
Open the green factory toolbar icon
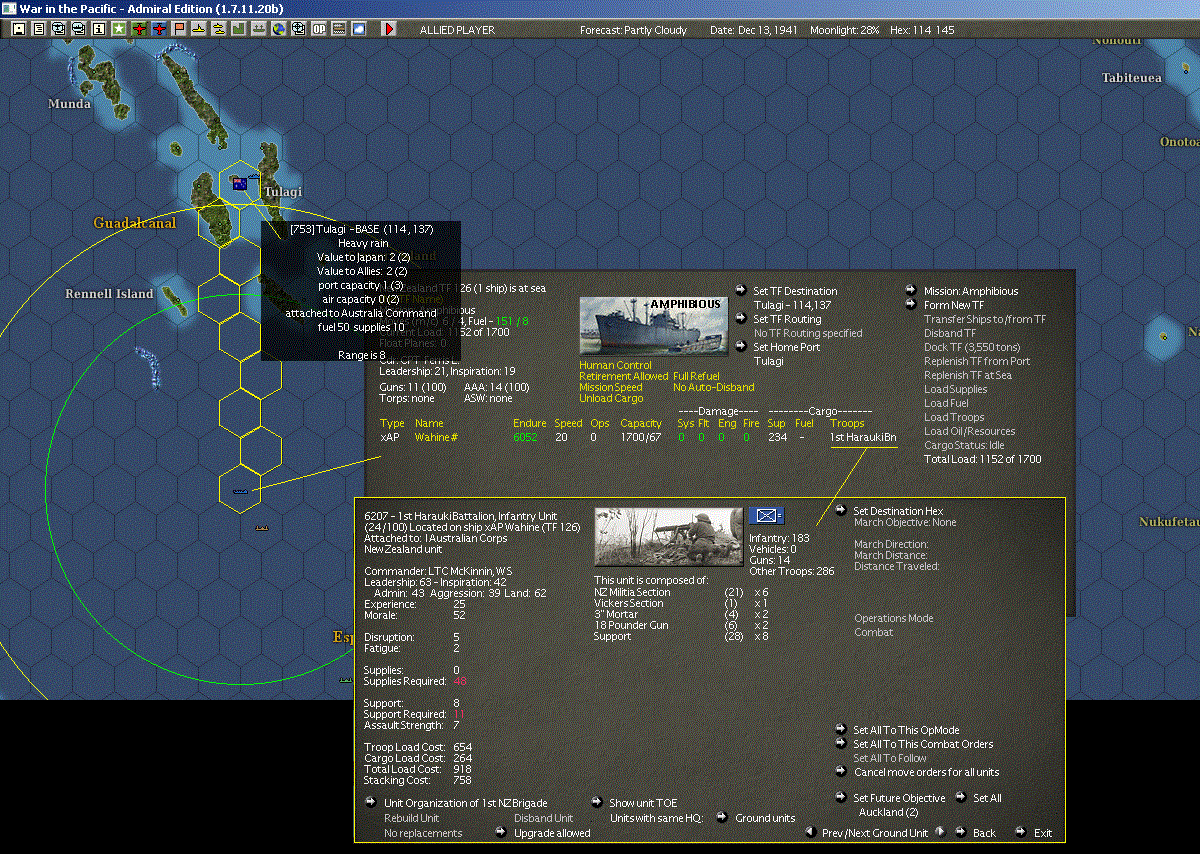[238, 29]
